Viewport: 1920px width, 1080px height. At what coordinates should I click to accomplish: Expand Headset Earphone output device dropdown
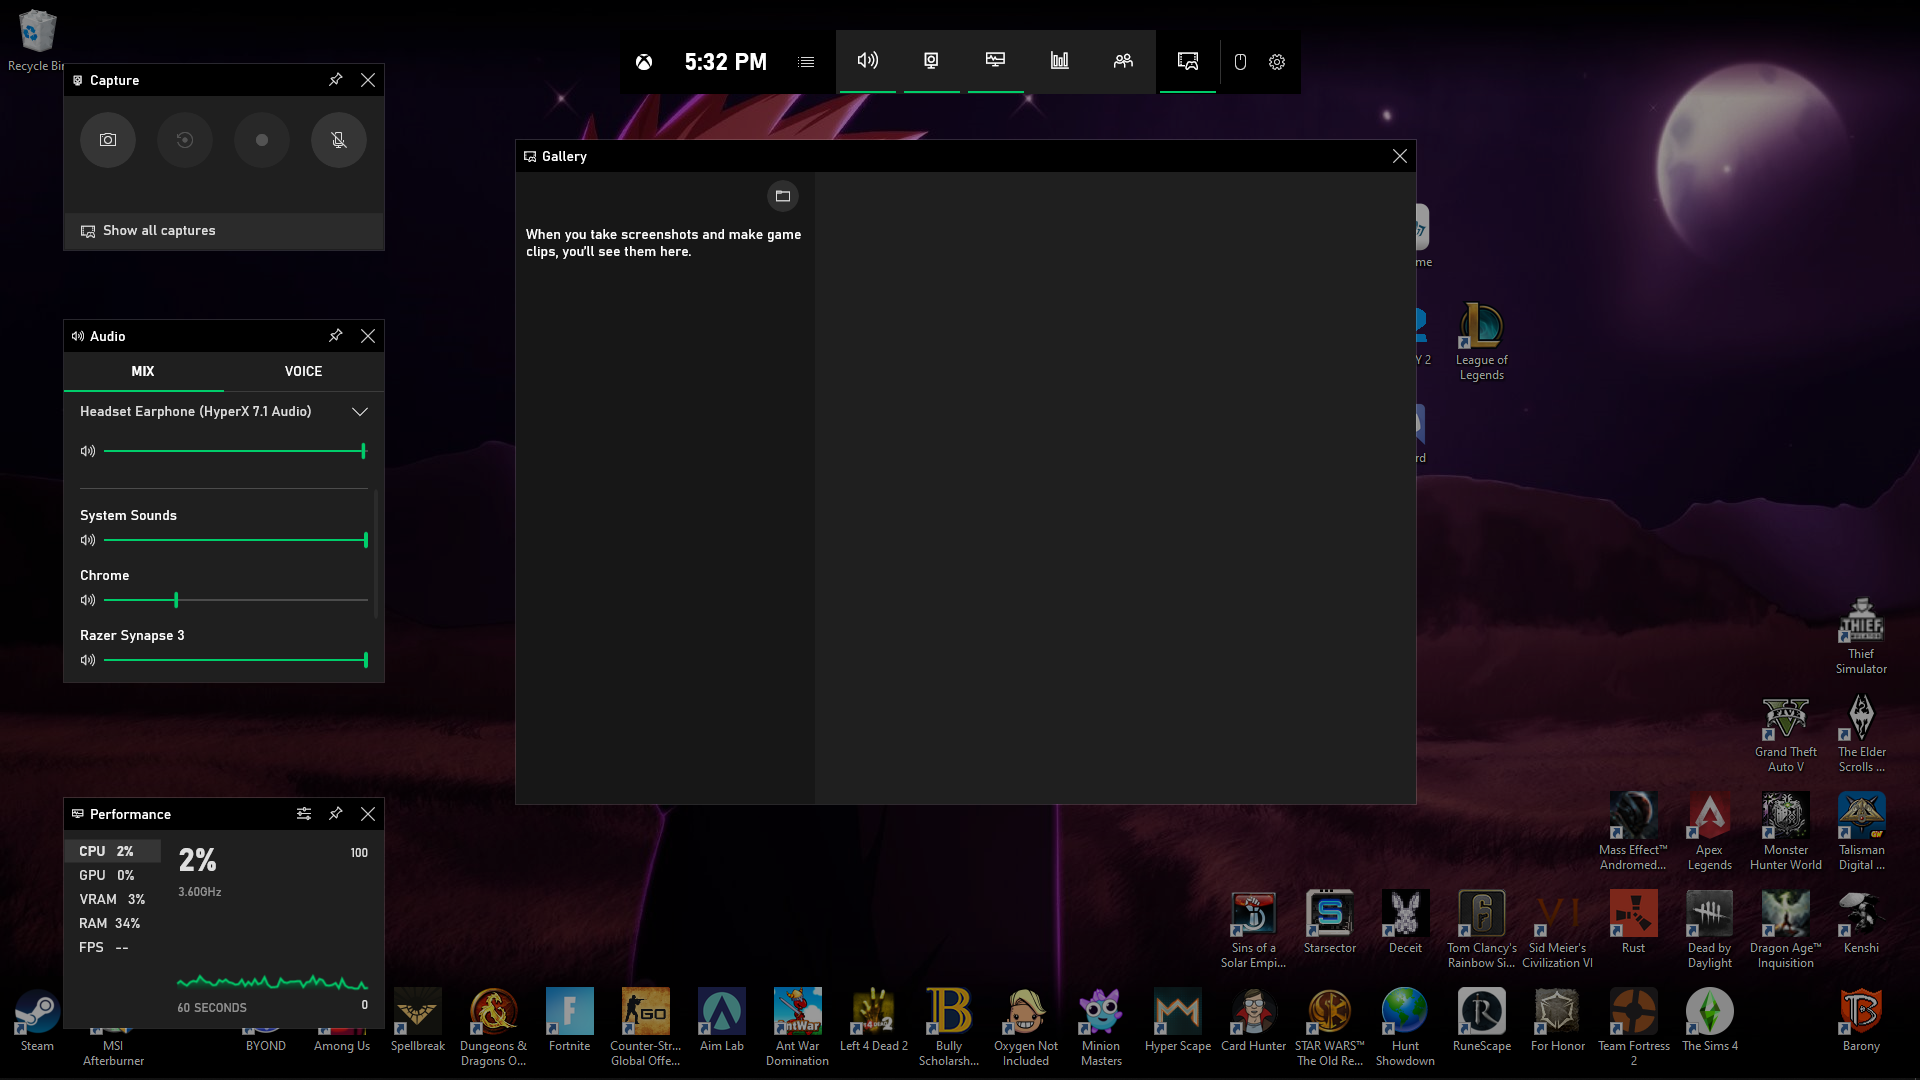tap(360, 412)
